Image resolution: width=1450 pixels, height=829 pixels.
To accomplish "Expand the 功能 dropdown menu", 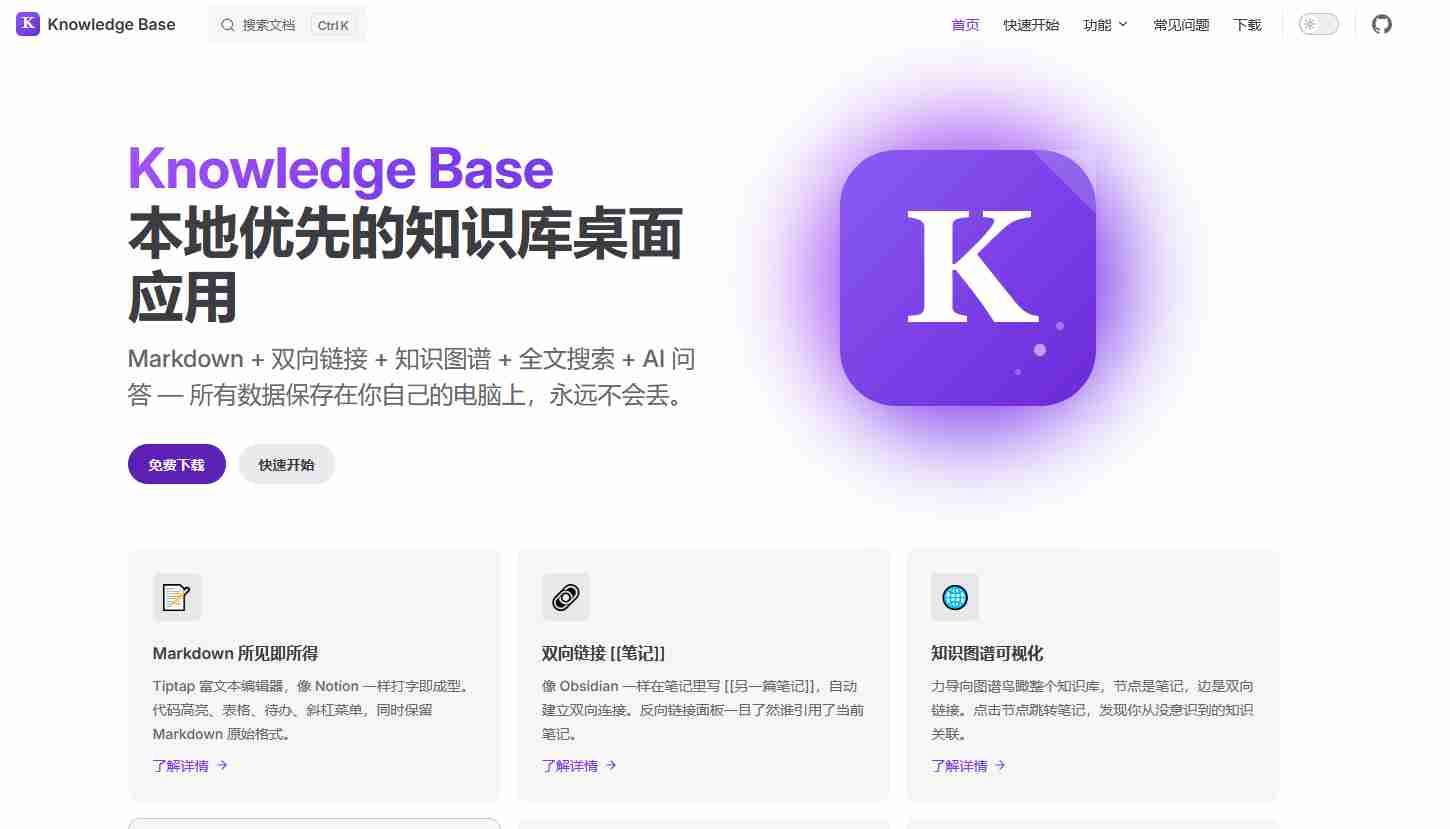I will pos(1106,25).
